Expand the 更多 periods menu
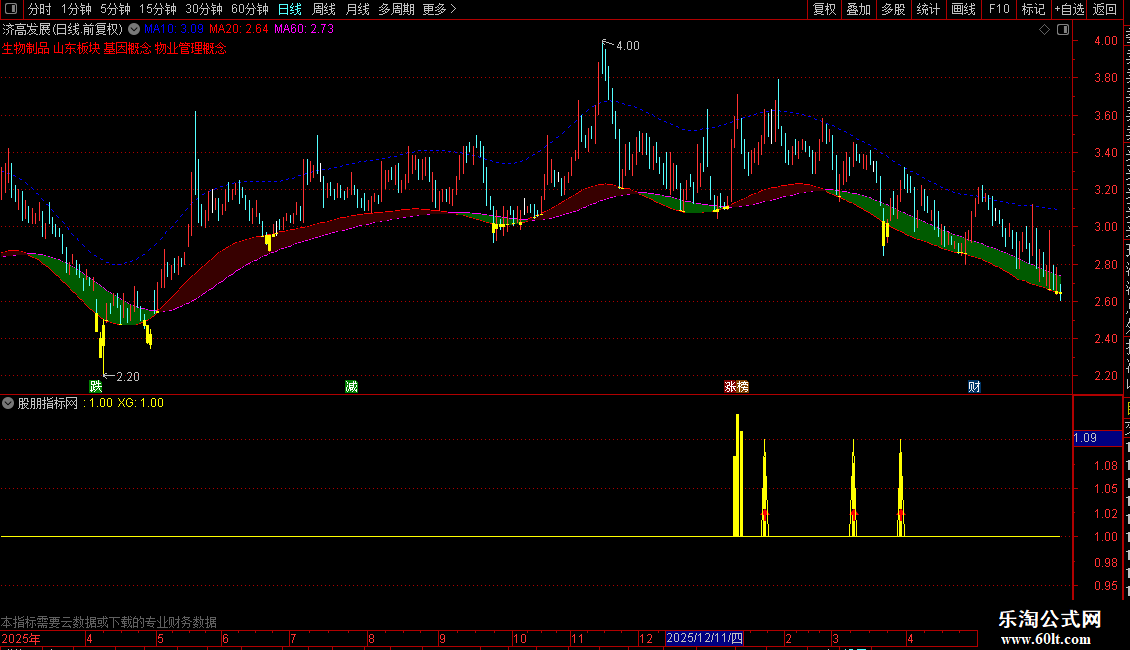The width and height of the screenshot is (1130, 650). [x=440, y=9]
